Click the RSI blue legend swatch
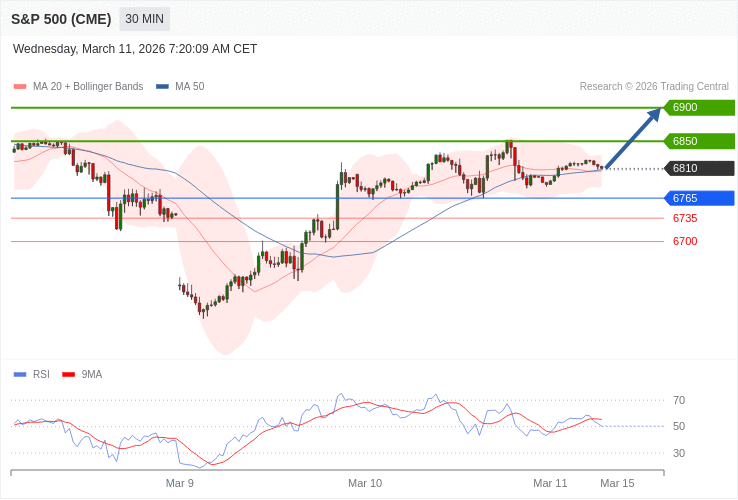This screenshot has height=500, width=738. pyautogui.click(x=20, y=375)
